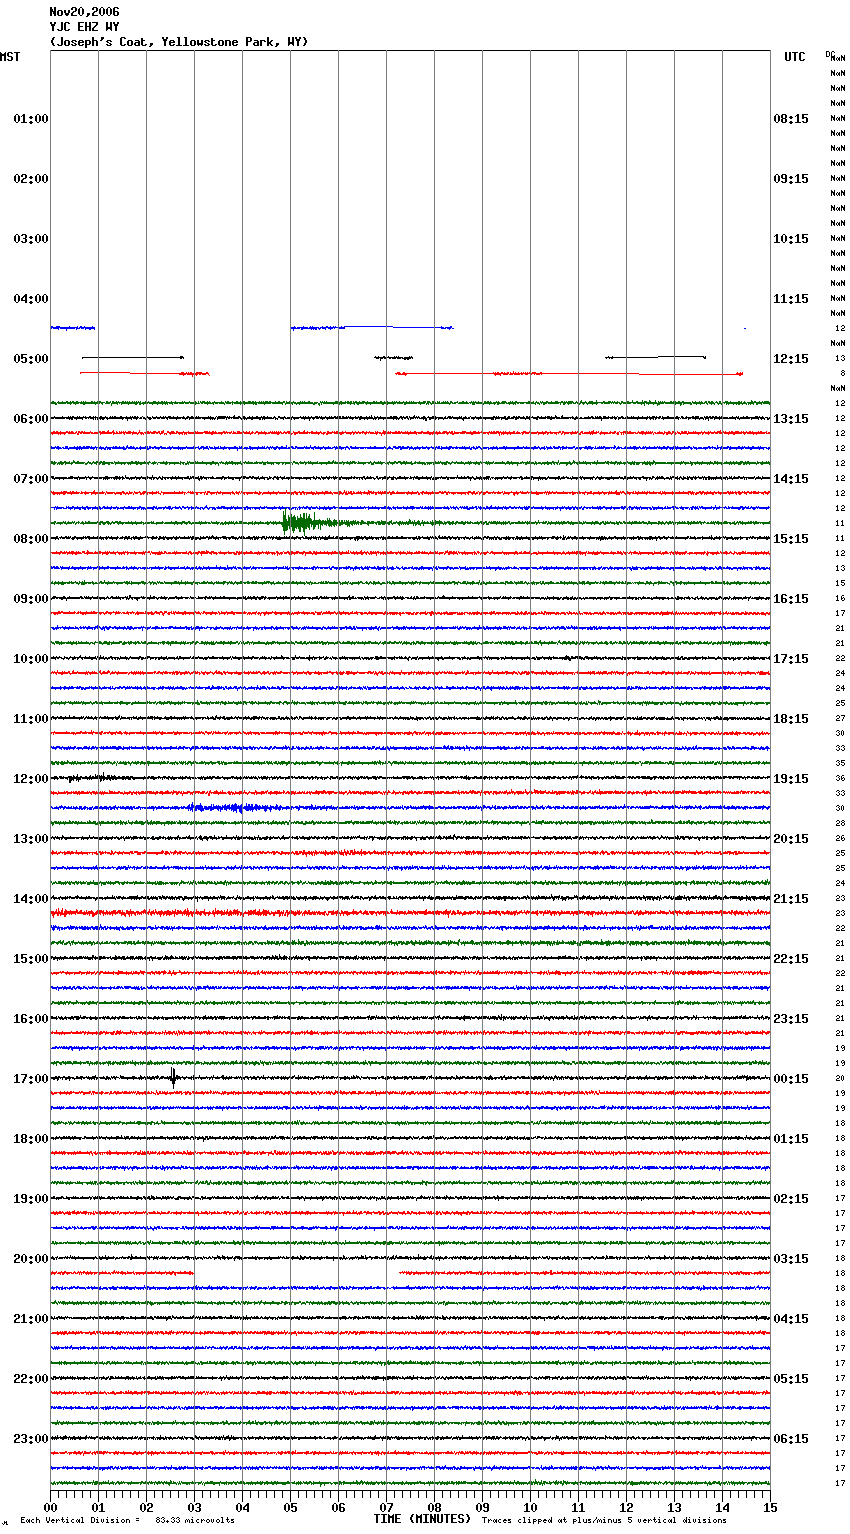This screenshot has width=850, height=1534.
Task: Click the 21:15 UTC time label
Action: click(x=791, y=899)
